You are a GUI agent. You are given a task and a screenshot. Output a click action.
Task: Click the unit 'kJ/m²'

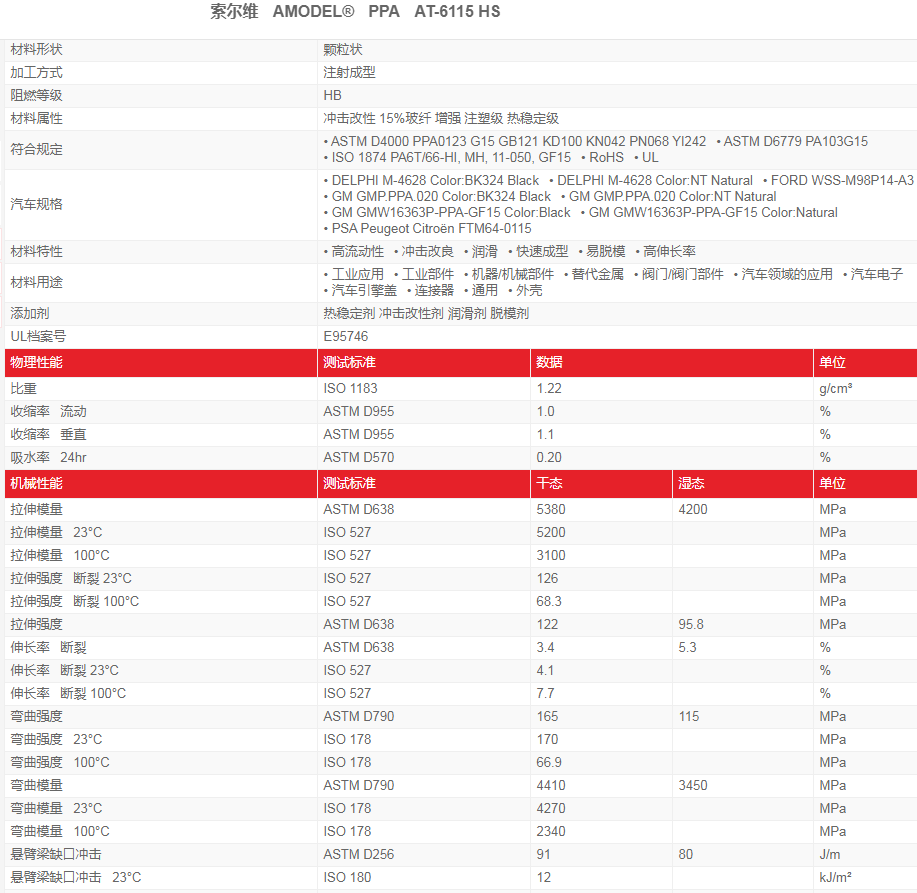tap(835, 878)
